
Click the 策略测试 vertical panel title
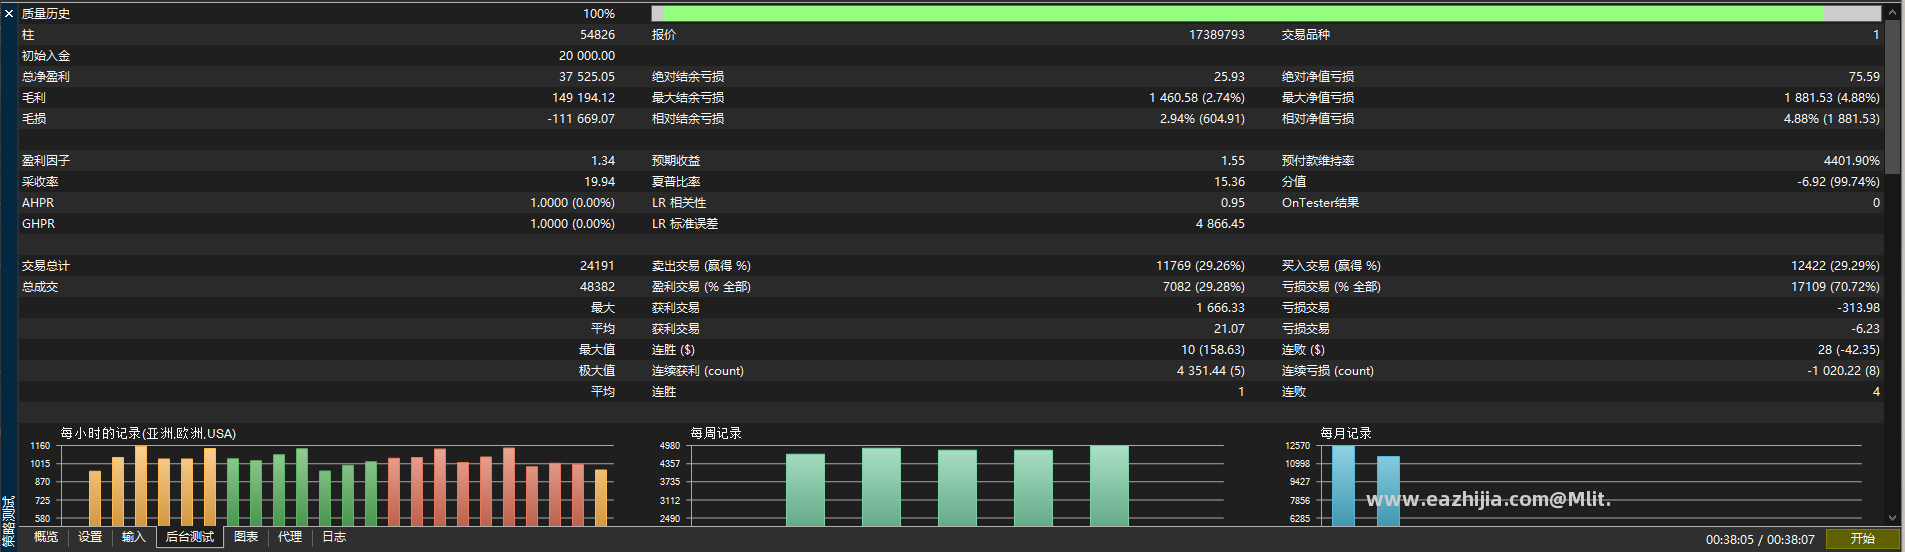point(9,520)
